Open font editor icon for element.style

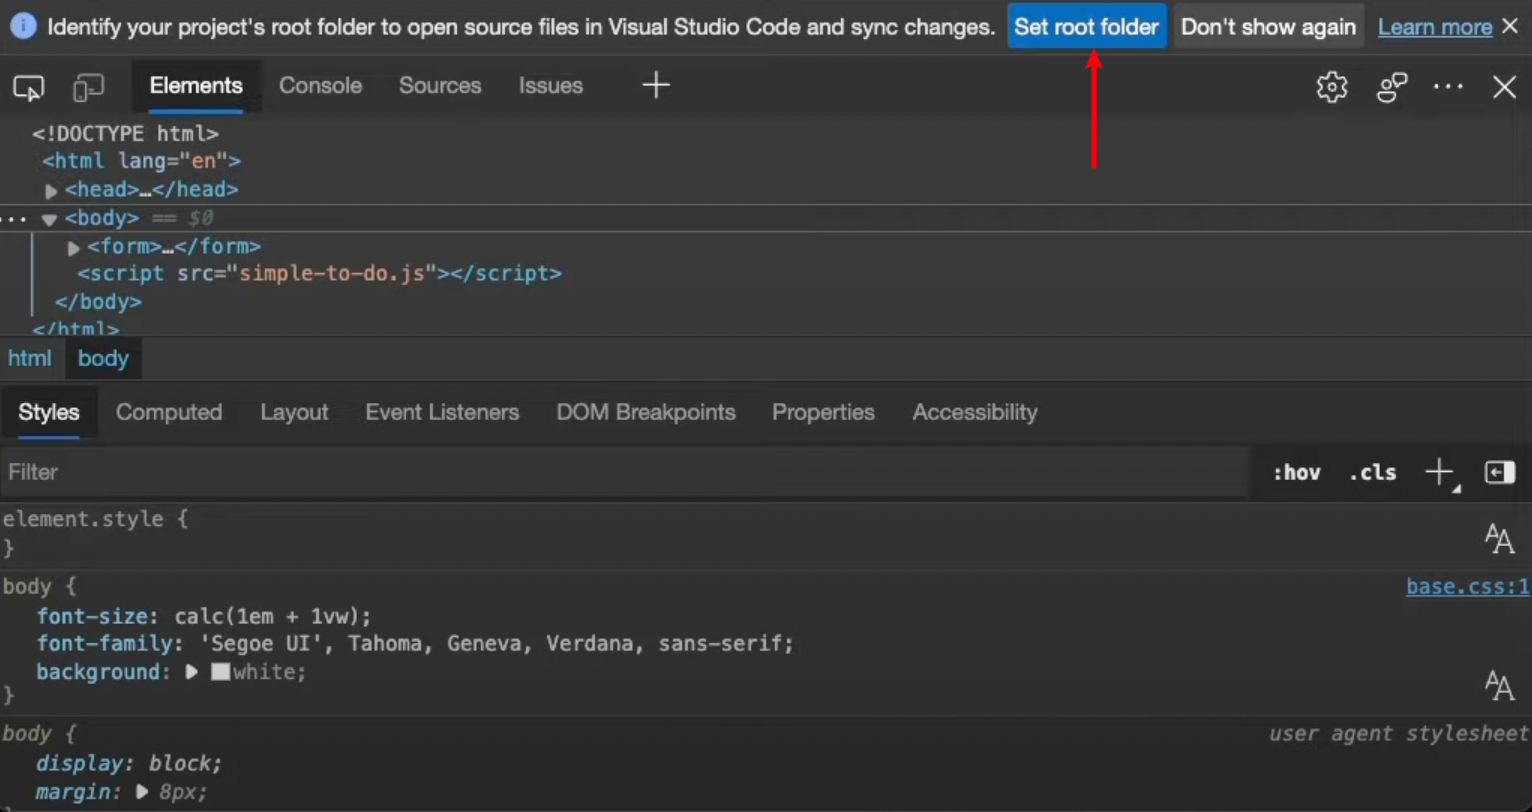pos(1499,538)
